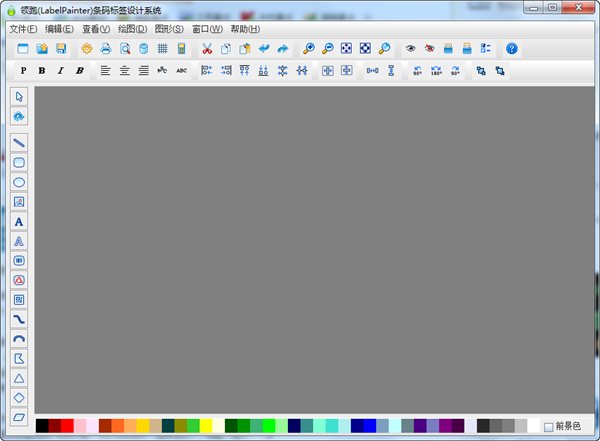Select the arrow pointer tool
This screenshot has width=600, height=441.
(19, 96)
